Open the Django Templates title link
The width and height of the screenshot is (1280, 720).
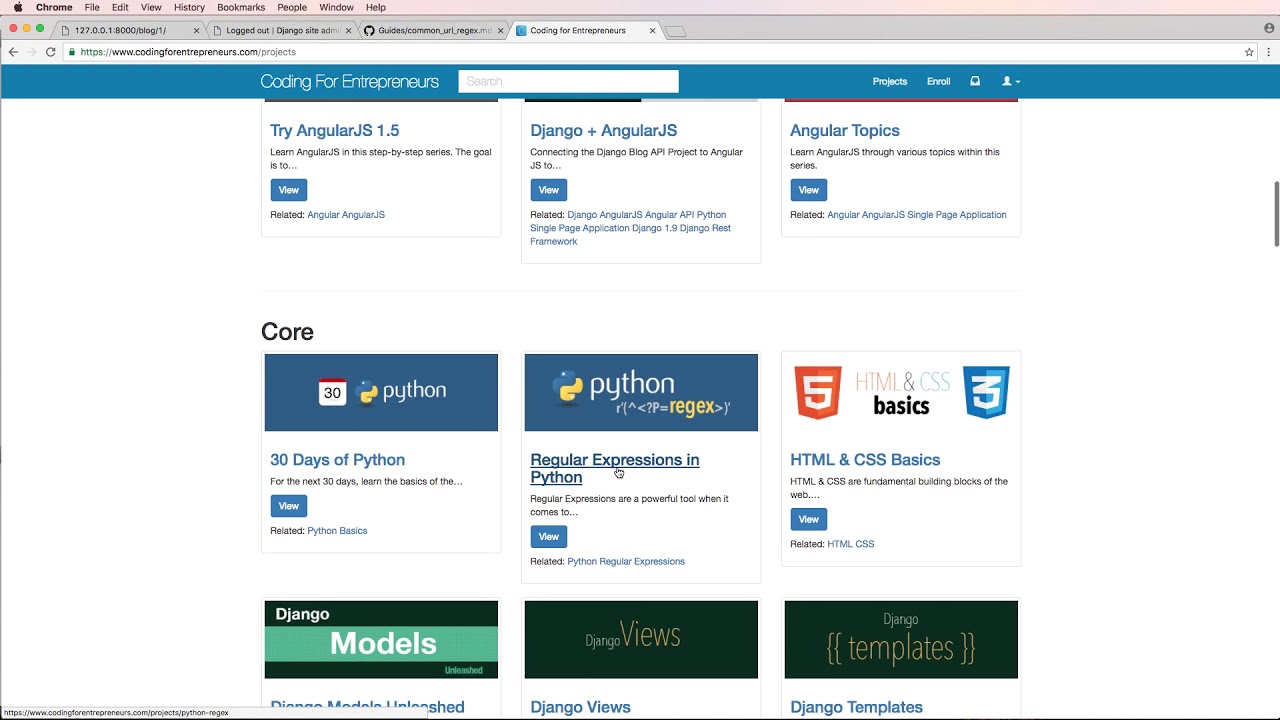(x=857, y=707)
